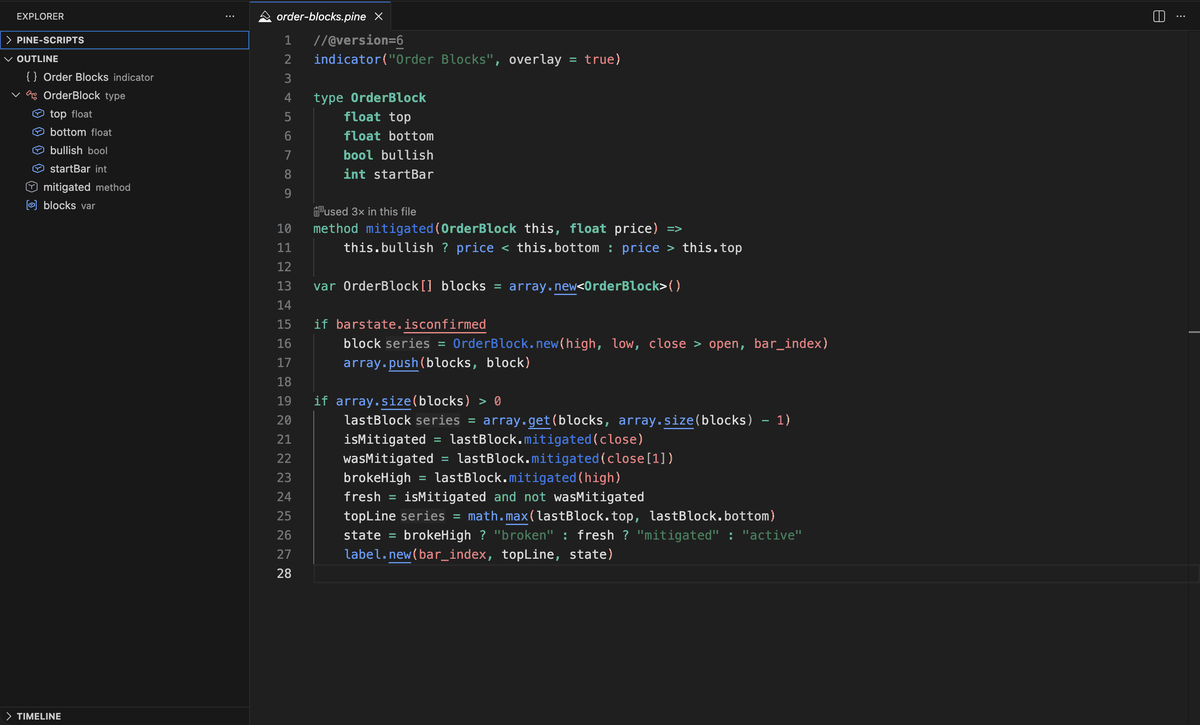Click 'type OrderBlock' declaration on line 4
The width and height of the screenshot is (1200, 725).
click(x=370, y=98)
